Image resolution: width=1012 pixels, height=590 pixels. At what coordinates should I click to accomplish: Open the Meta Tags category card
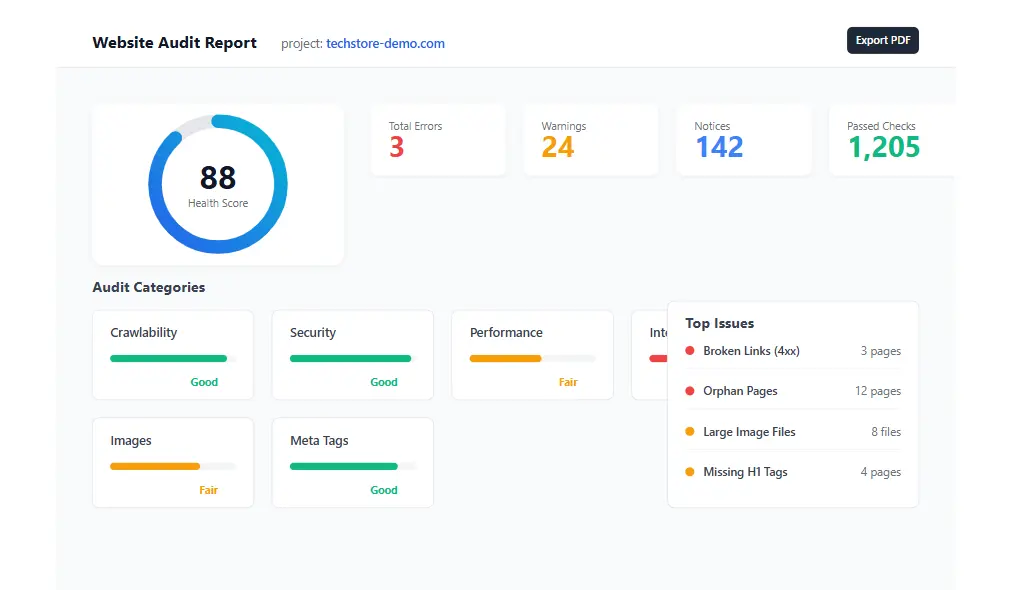click(x=352, y=463)
